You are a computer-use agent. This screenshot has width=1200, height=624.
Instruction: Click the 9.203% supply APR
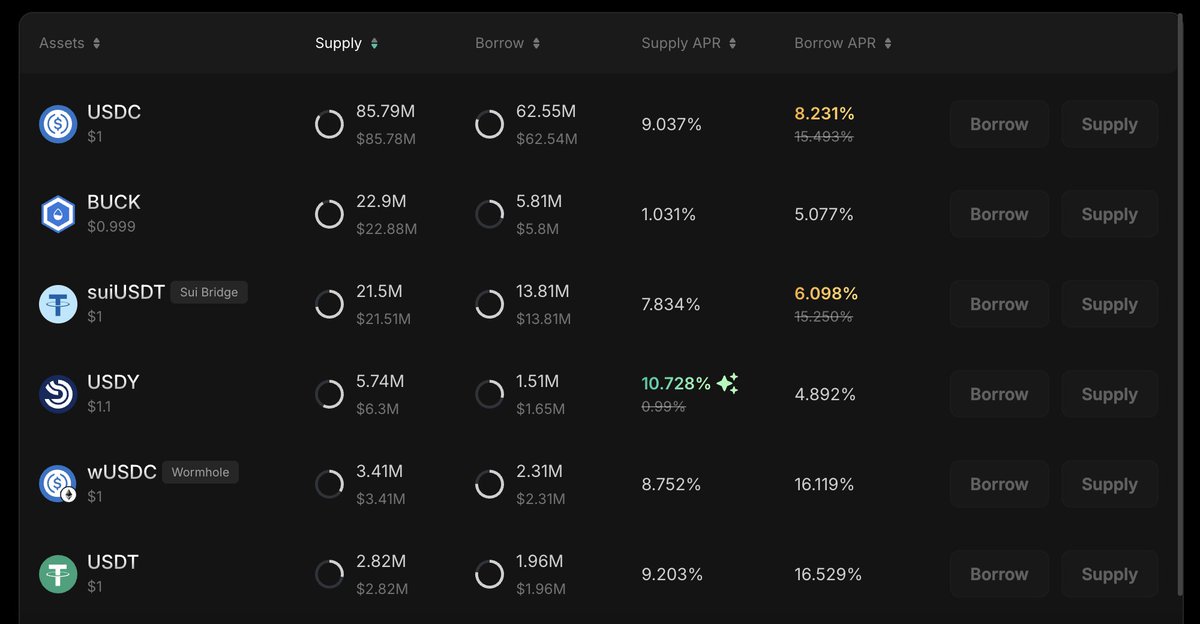click(672, 574)
